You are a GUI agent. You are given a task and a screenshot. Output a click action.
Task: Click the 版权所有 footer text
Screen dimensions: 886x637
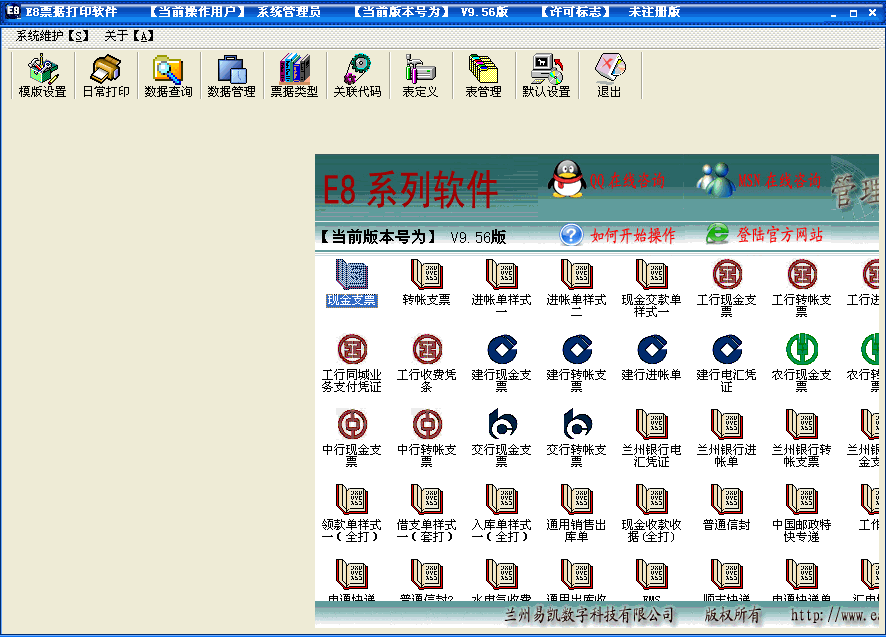(x=732, y=614)
